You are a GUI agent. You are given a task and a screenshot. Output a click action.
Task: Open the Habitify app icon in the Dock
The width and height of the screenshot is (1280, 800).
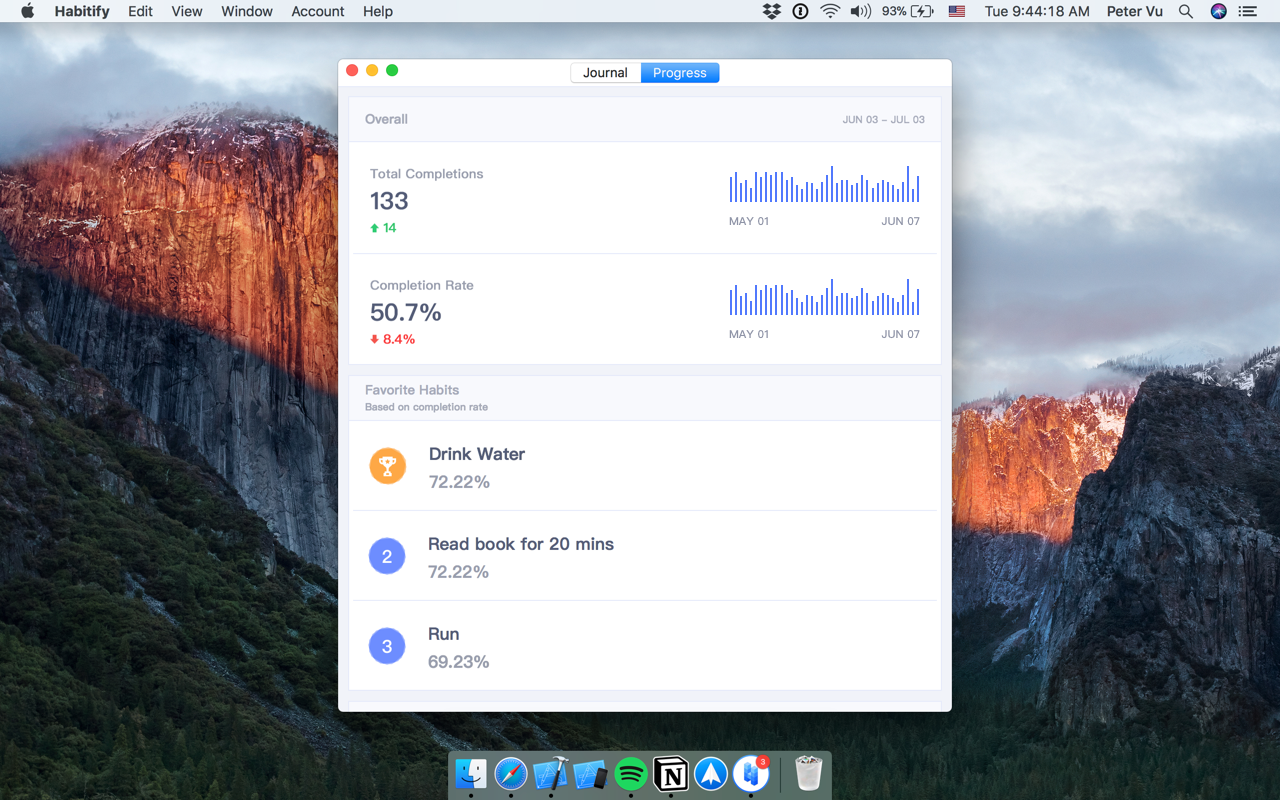[751, 773]
